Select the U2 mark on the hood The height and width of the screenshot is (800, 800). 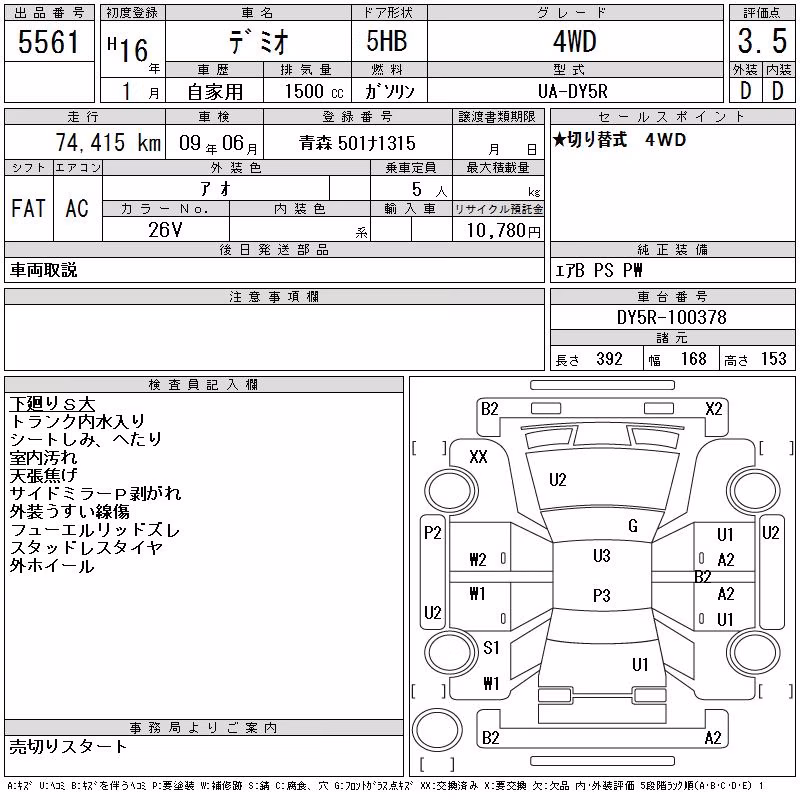pyautogui.click(x=558, y=480)
